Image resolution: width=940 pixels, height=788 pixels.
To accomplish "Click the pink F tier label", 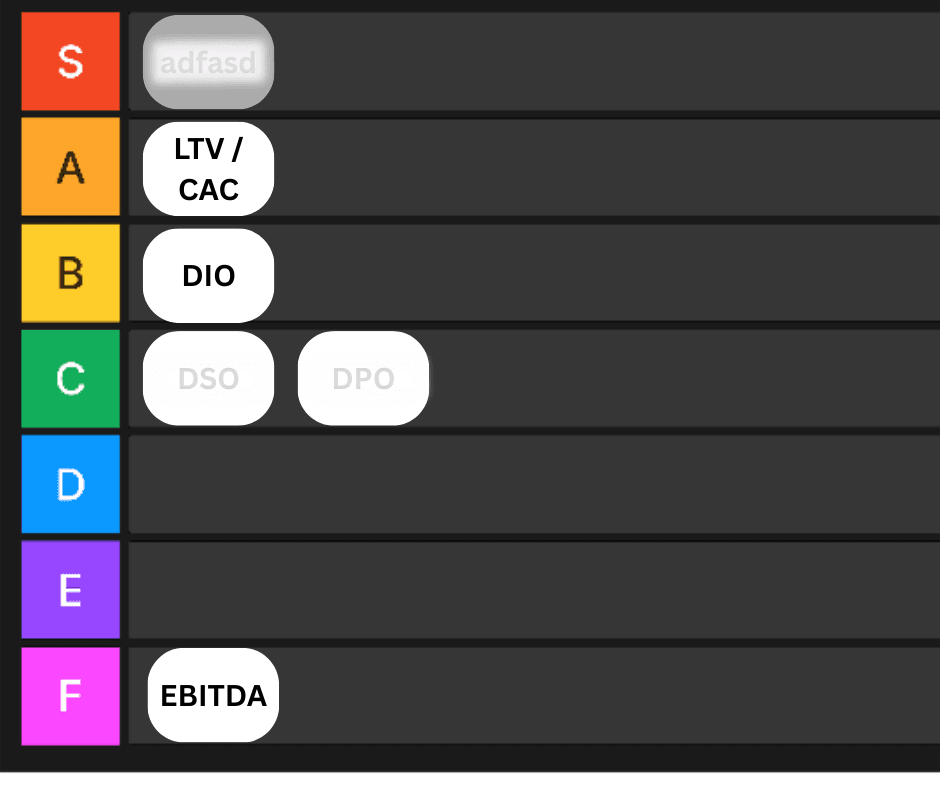I will click(x=71, y=697).
